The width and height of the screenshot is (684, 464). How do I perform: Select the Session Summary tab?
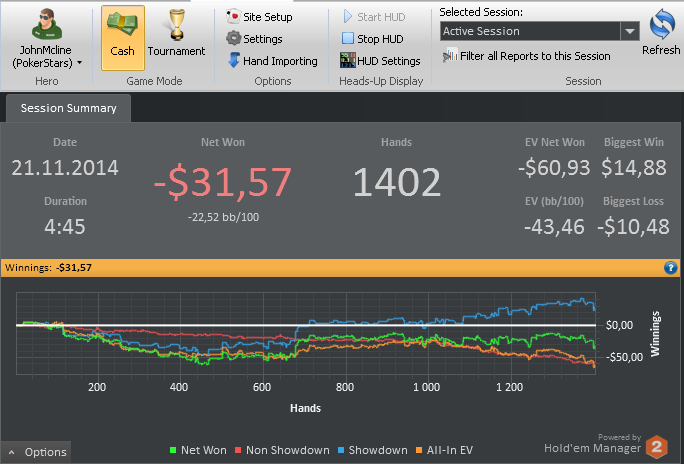point(68,108)
